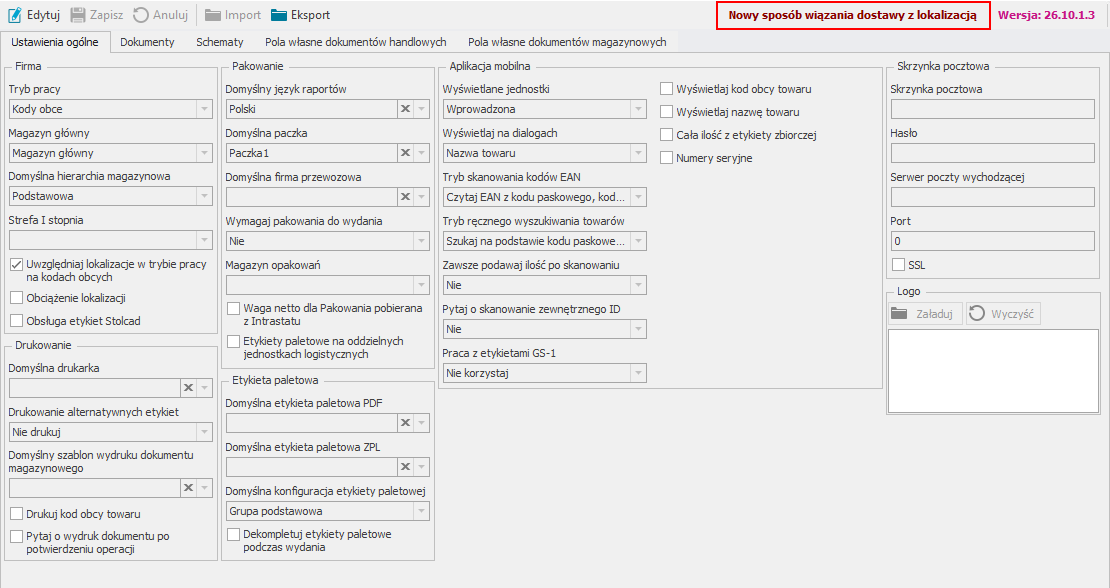Expand the Wyświetlane jednostki dropdown
Image resolution: width=1110 pixels, height=588 pixels.
[x=639, y=109]
